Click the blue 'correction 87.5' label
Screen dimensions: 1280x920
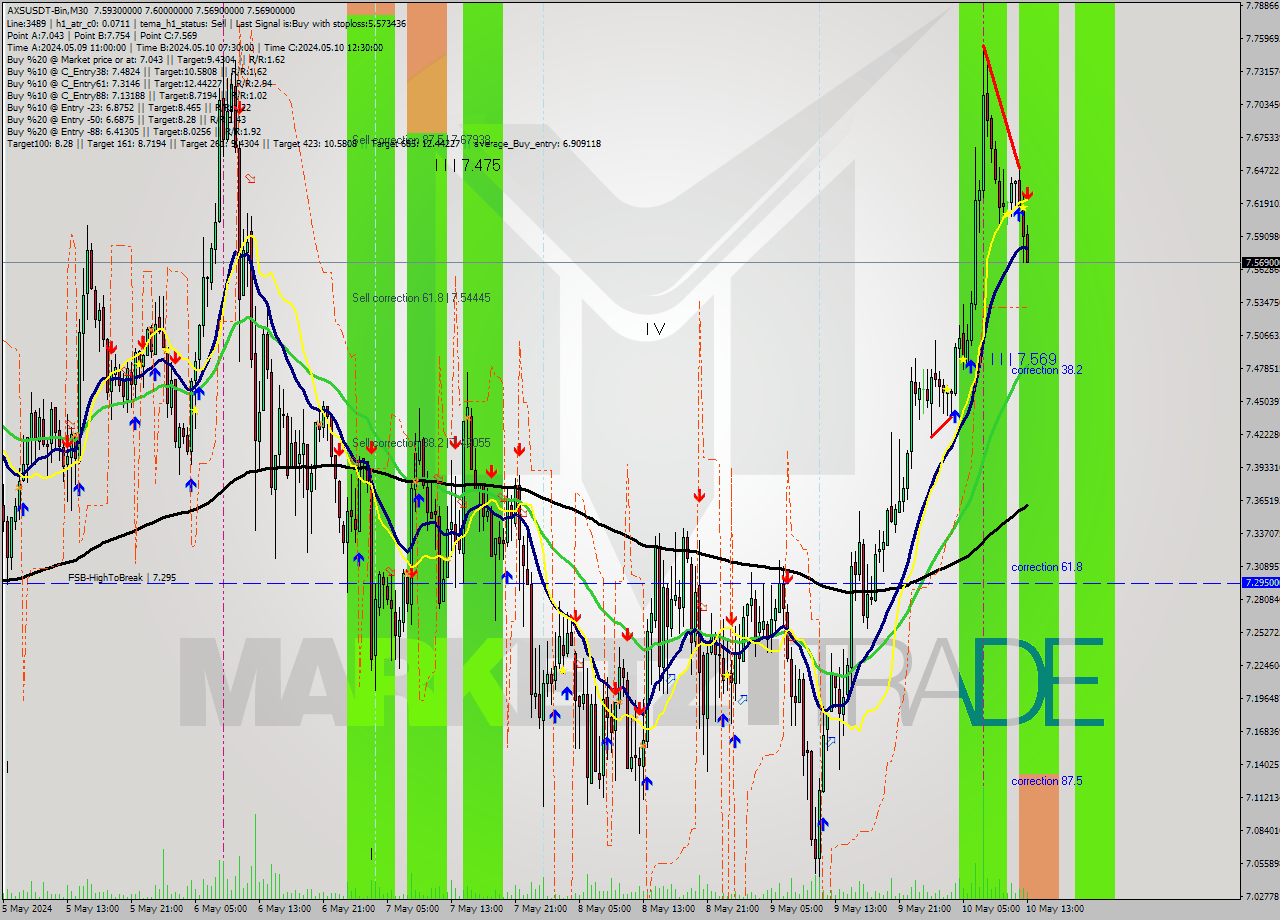[x=1046, y=781]
